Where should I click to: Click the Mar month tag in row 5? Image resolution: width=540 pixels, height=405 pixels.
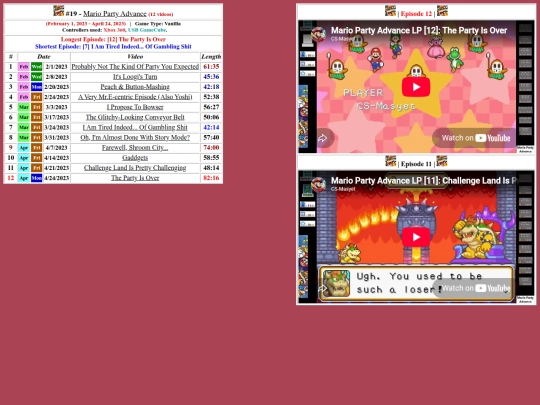tap(24, 107)
